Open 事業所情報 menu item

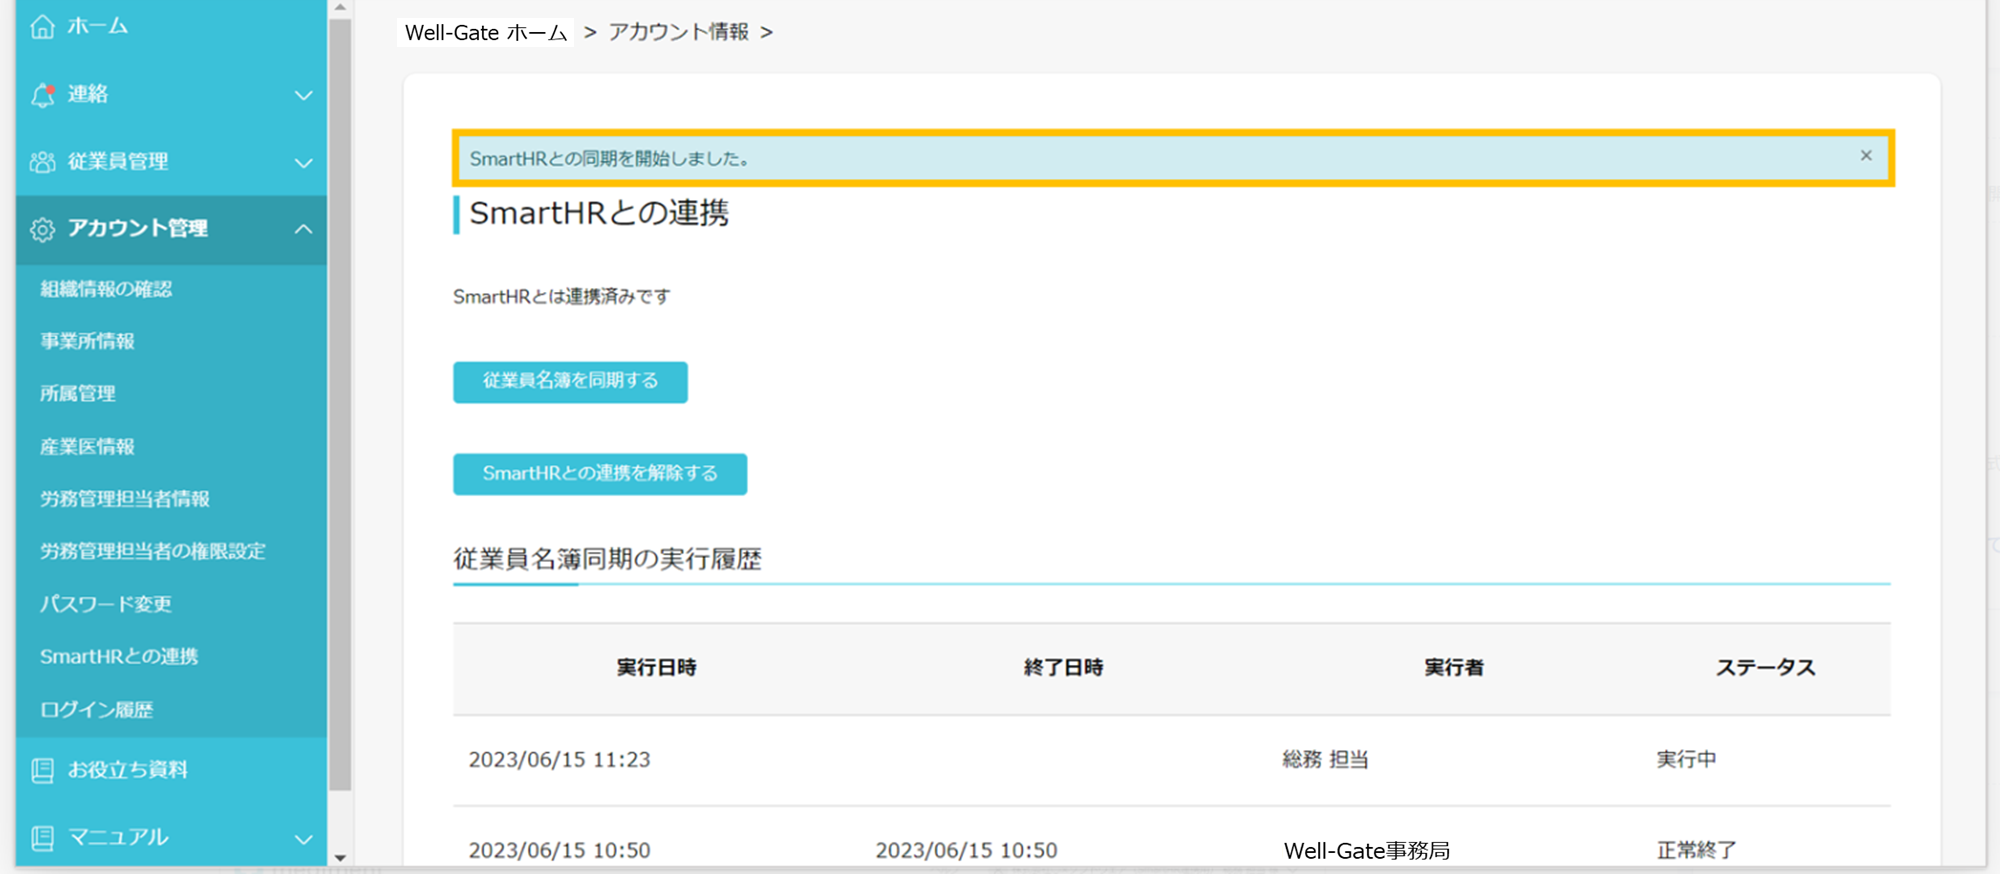87,341
